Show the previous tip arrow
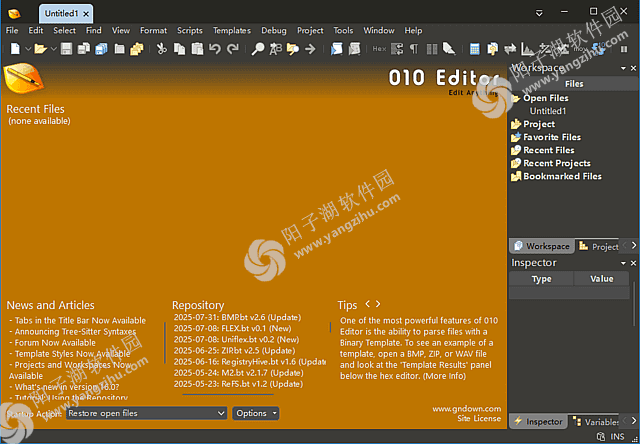The width and height of the screenshot is (640, 444). point(367,304)
